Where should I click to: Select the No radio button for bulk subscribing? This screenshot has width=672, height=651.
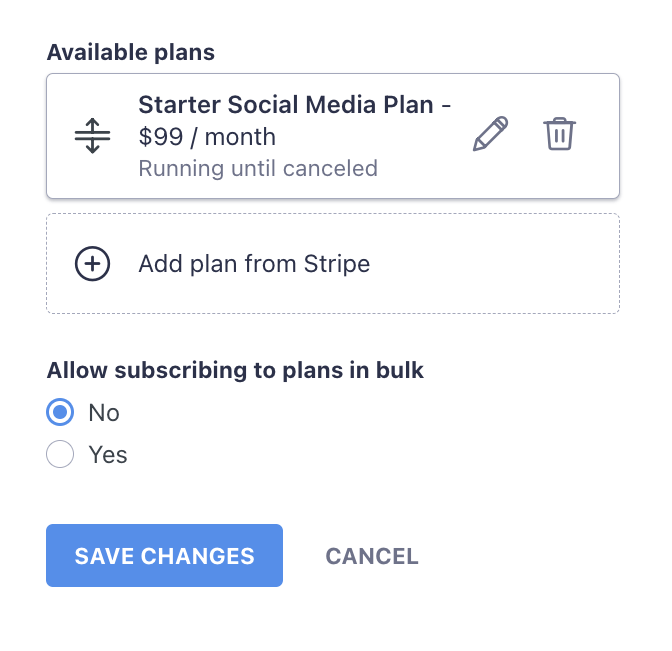tap(60, 412)
